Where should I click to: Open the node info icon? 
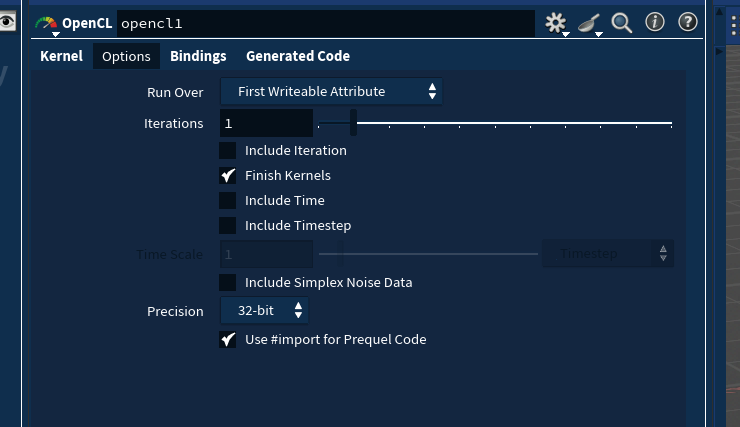655,22
